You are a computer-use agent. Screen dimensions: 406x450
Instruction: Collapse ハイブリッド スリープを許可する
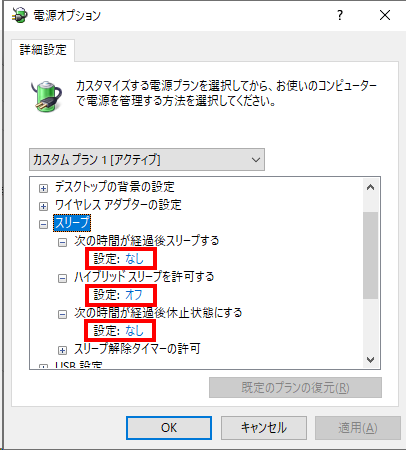[x=62, y=278]
